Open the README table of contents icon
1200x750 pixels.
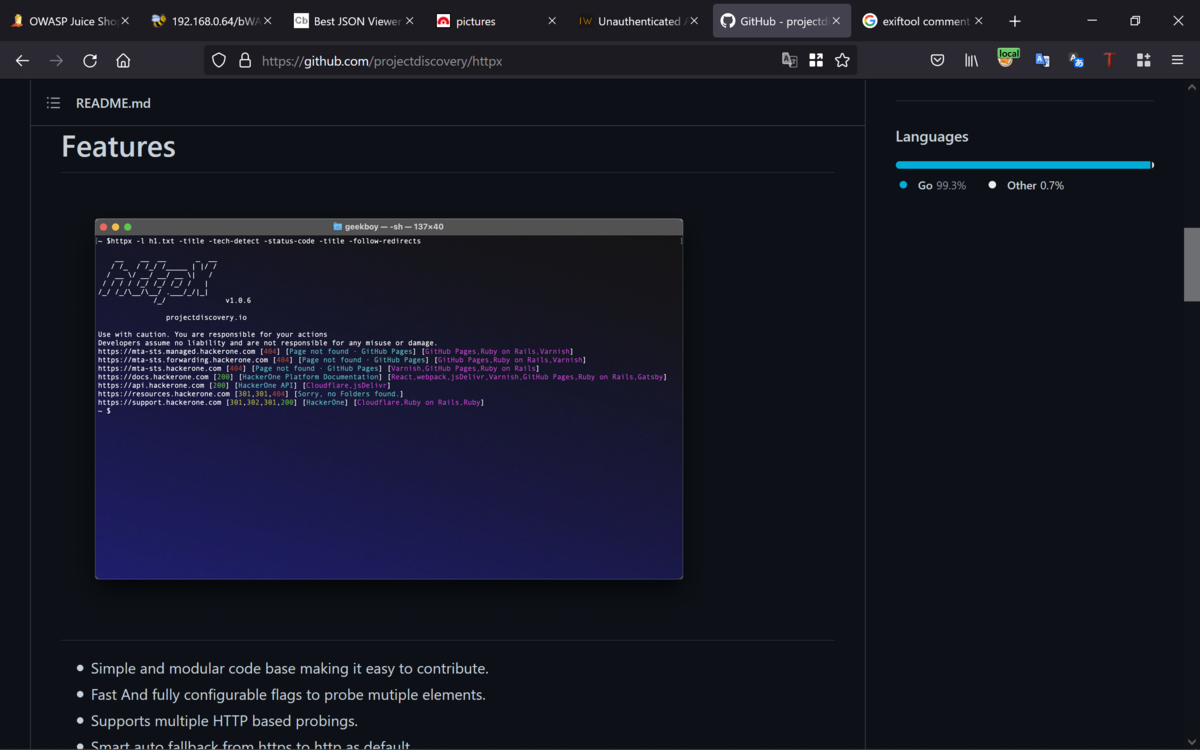[53, 103]
